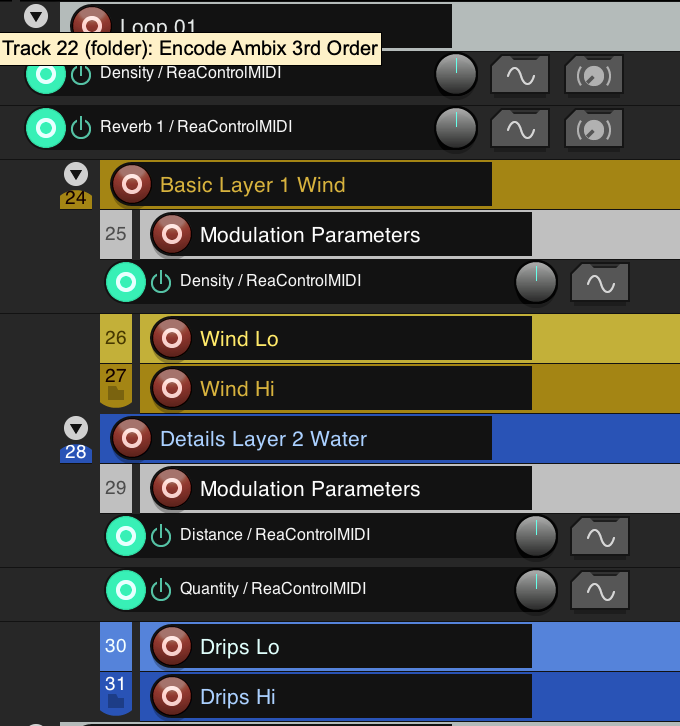680x726 pixels.
Task: Toggle Quantity ReaControlMIDI envelope arm button
Action: point(125,590)
